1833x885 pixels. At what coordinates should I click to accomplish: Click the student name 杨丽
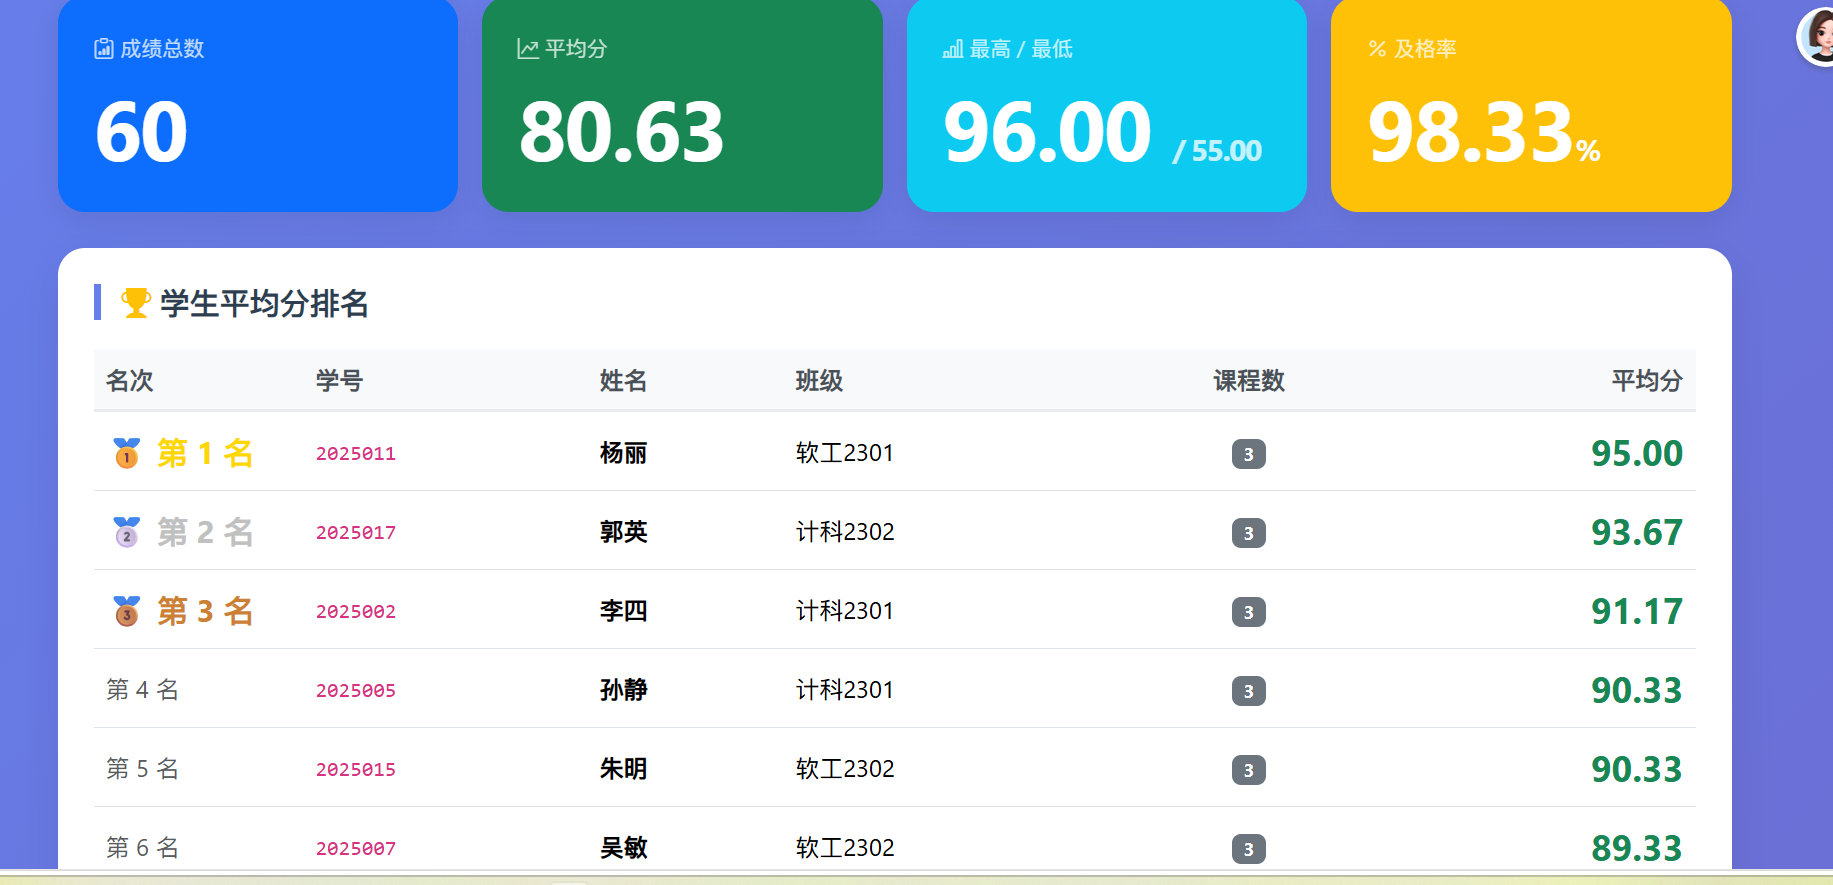click(624, 453)
